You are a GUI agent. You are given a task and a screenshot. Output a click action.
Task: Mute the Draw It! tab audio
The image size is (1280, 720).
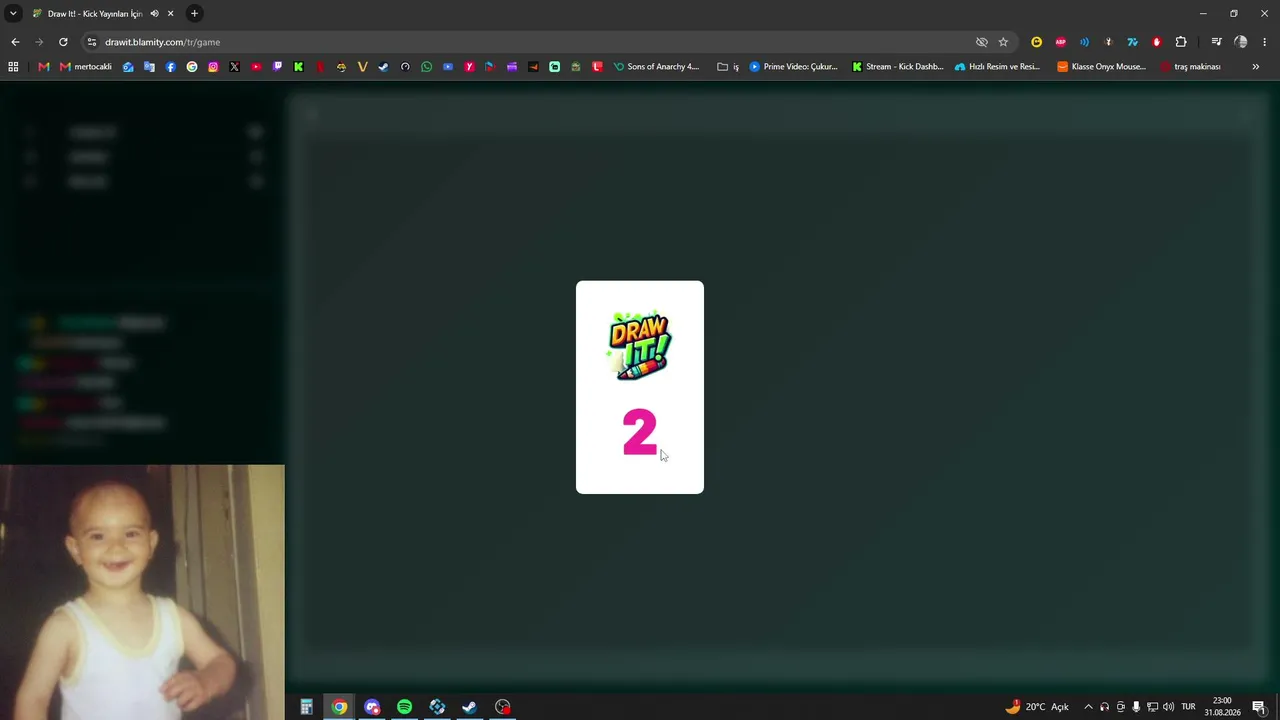154,14
